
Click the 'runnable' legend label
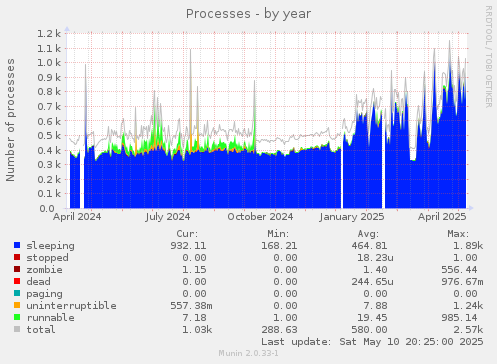click(50, 318)
